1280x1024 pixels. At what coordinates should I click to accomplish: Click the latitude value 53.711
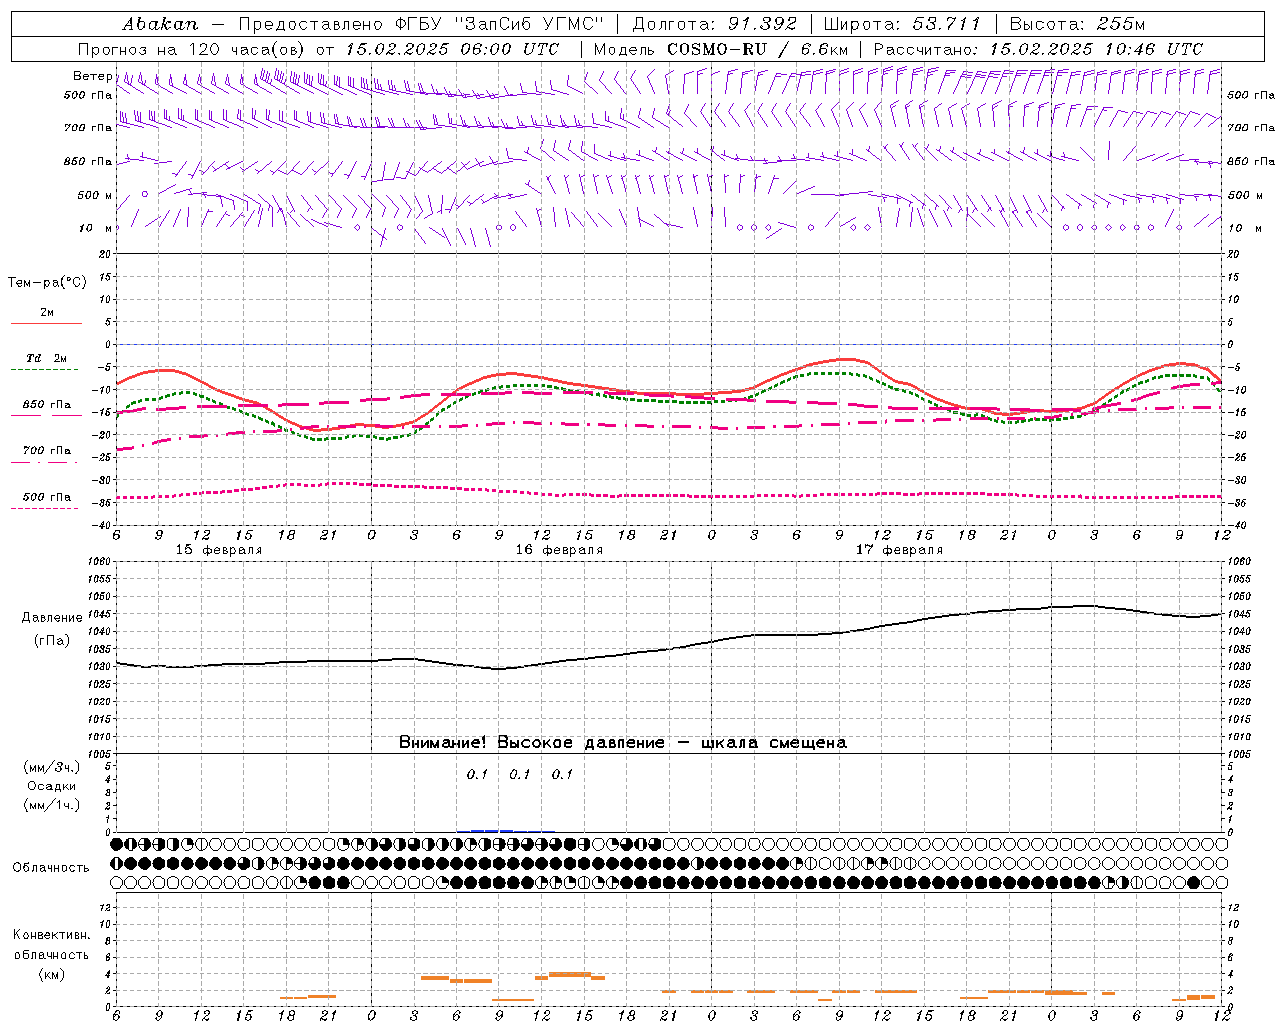coord(947,23)
